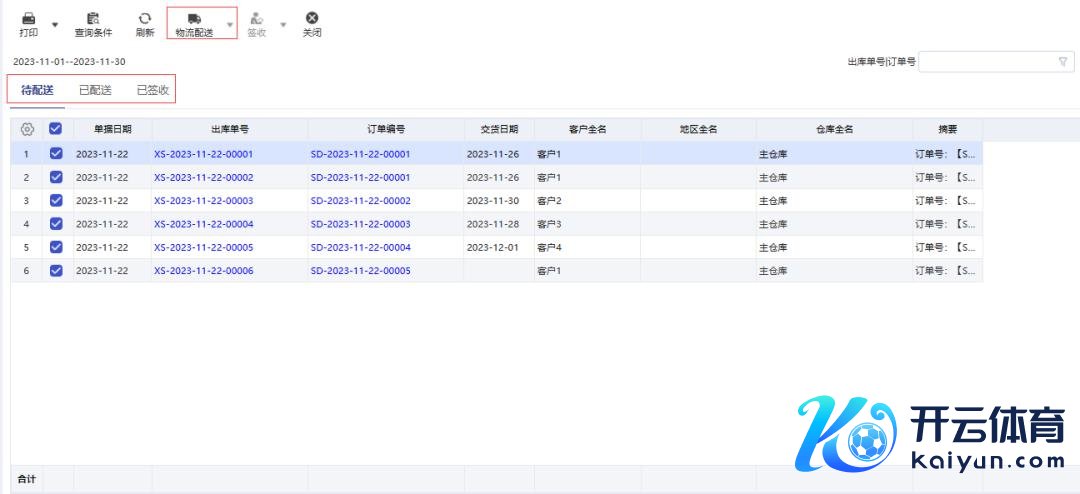This screenshot has width=1080, height=494.
Task: Open outbound order link XS-2023-11-22-00003
Action: pyautogui.click(x=203, y=201)
